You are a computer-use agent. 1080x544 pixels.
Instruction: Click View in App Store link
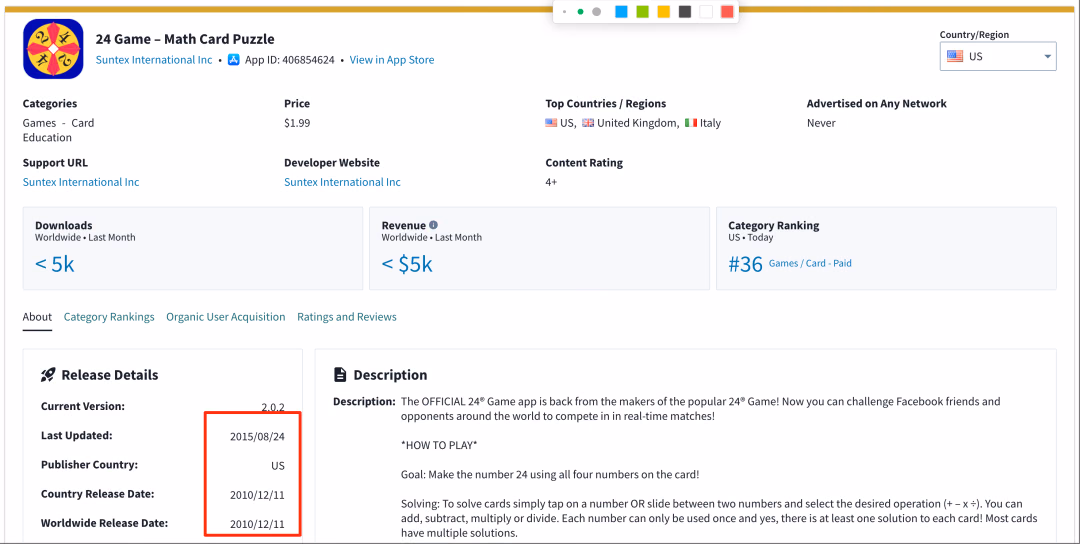[392, 60]
